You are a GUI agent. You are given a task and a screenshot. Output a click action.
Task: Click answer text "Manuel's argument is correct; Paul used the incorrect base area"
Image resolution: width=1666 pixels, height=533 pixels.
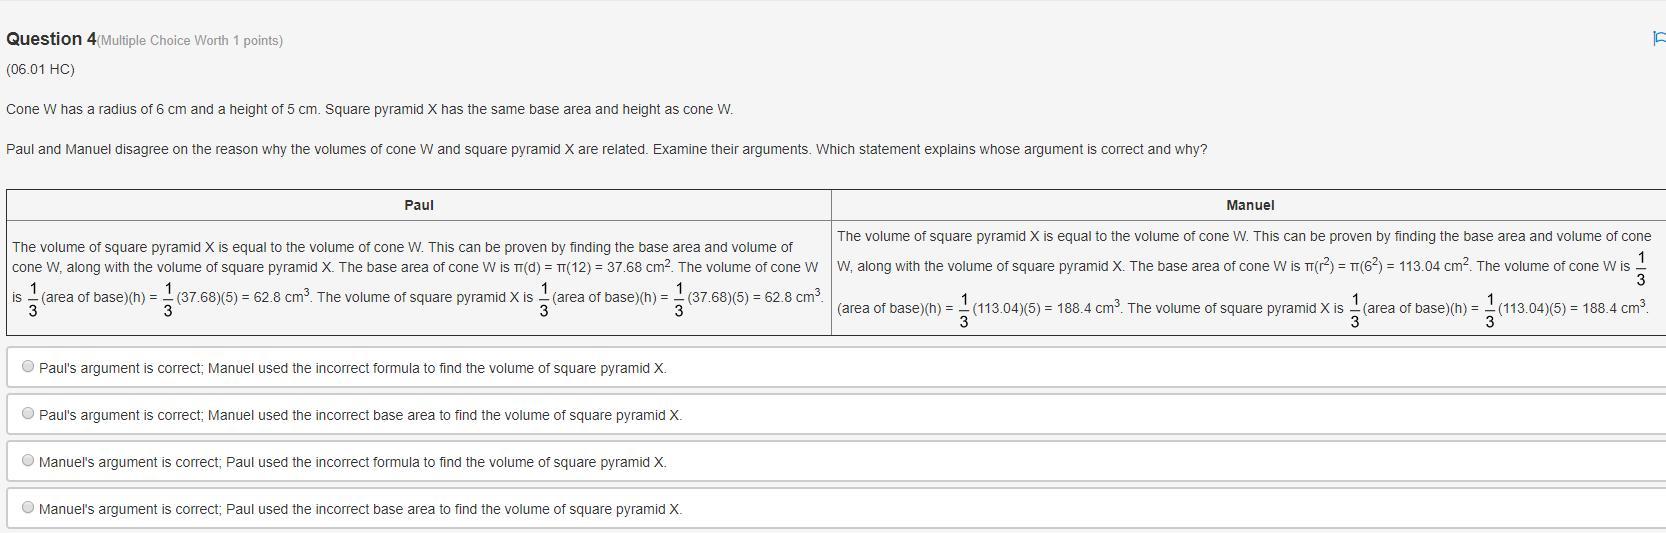(360, 509)
